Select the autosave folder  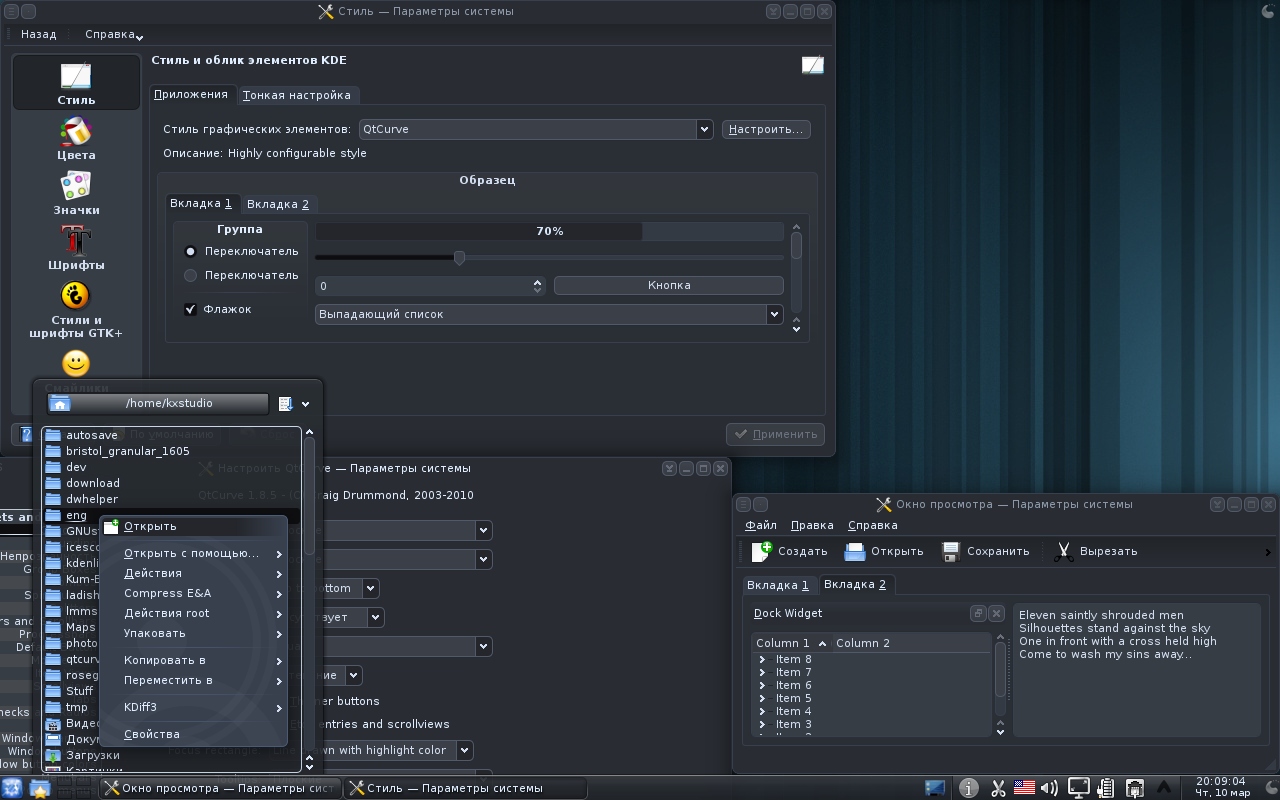point(92,435)
